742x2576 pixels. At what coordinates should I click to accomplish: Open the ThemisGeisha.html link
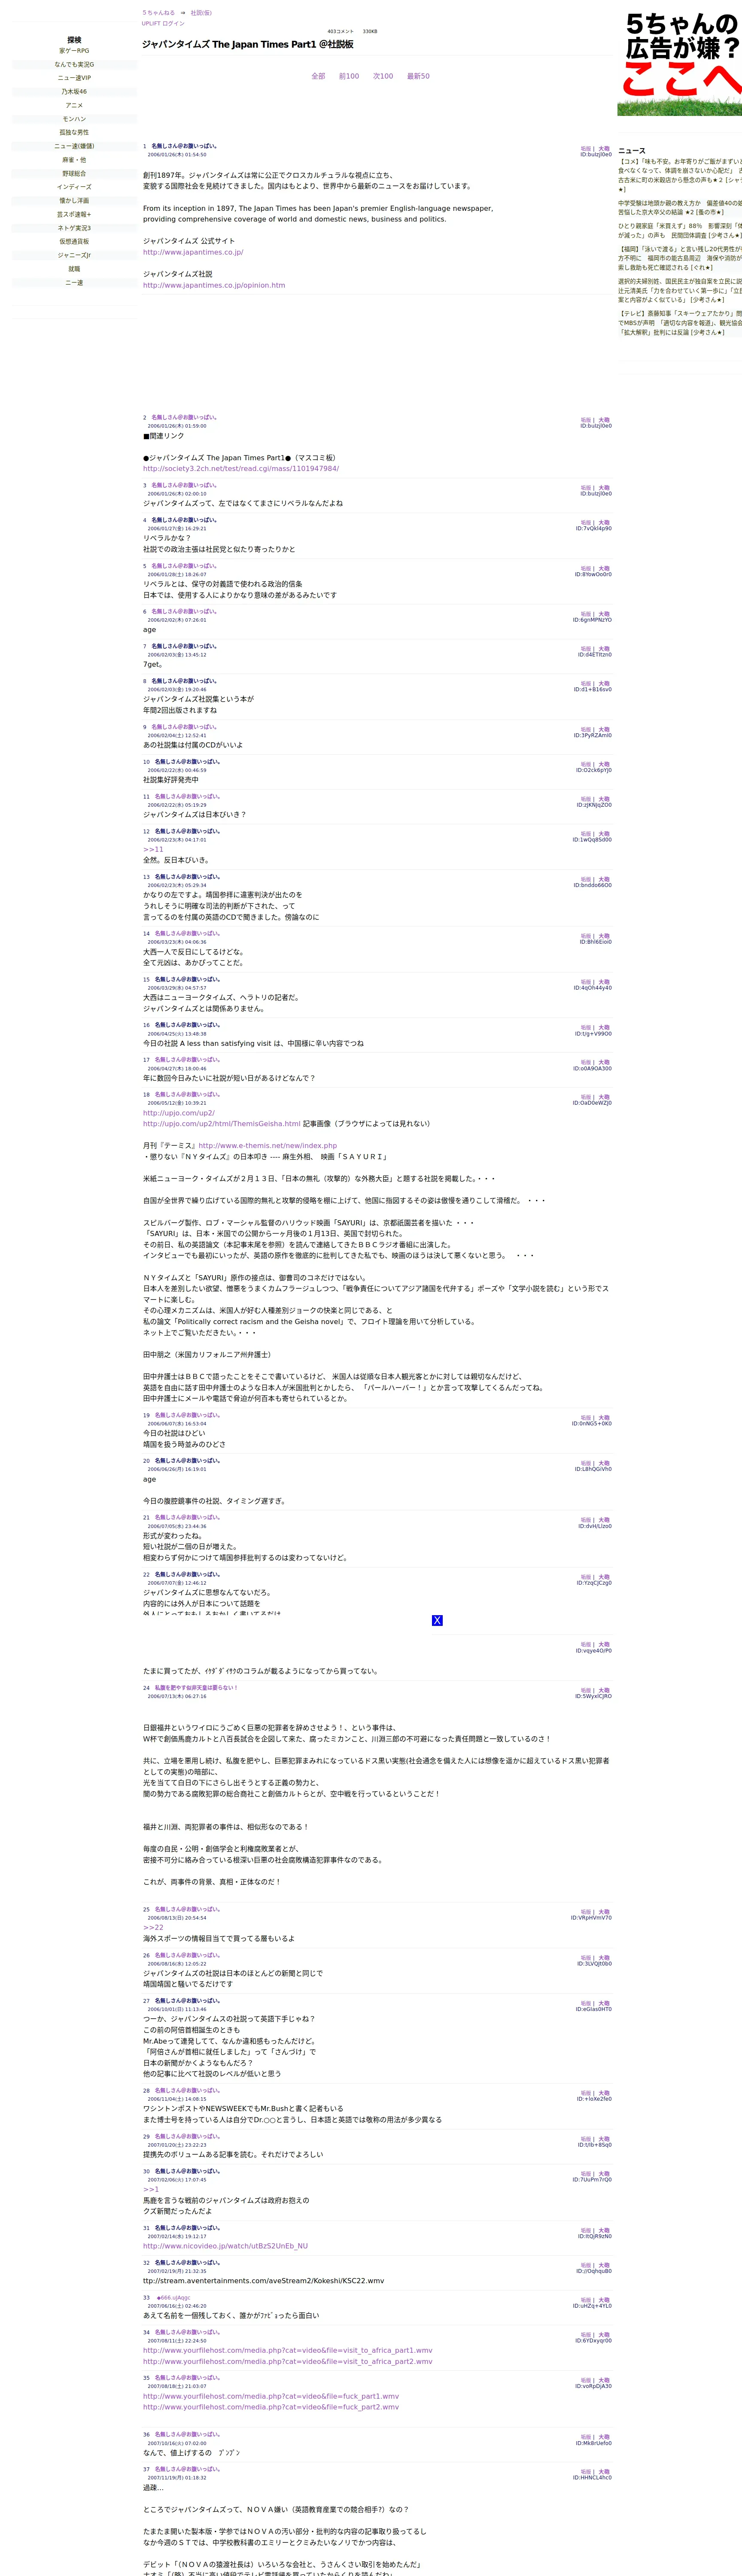coord(222,1124)
